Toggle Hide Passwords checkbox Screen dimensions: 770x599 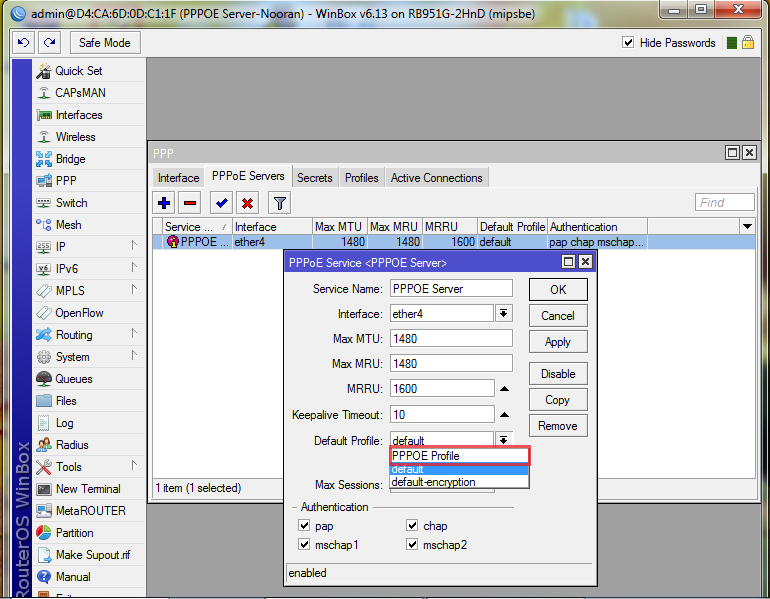pyautogui.click(x=628, y=42)
